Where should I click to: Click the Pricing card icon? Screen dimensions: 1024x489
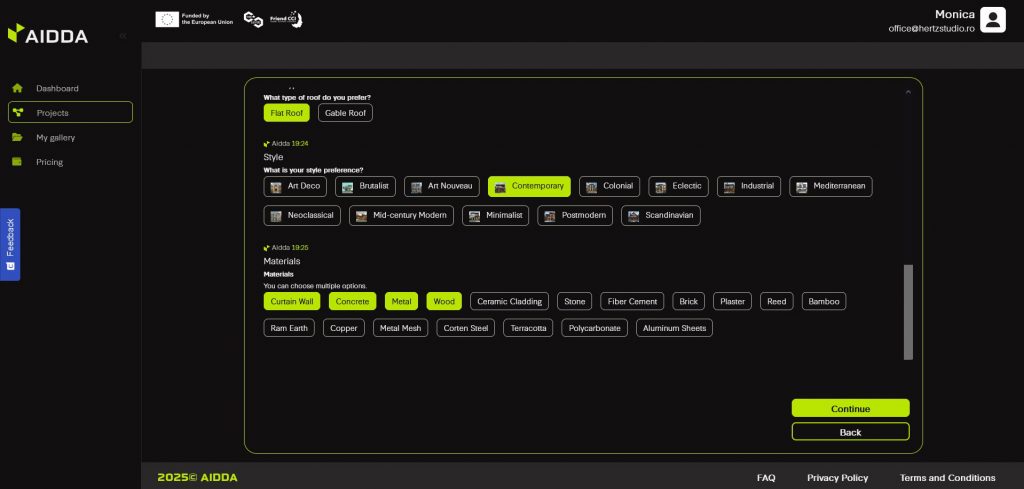(x=17, y=161)
